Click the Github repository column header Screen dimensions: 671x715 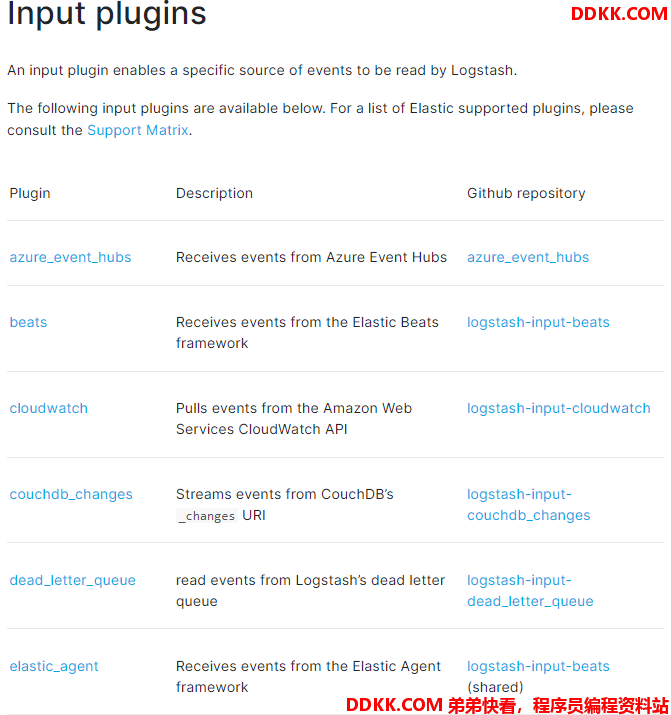point(526,193)
